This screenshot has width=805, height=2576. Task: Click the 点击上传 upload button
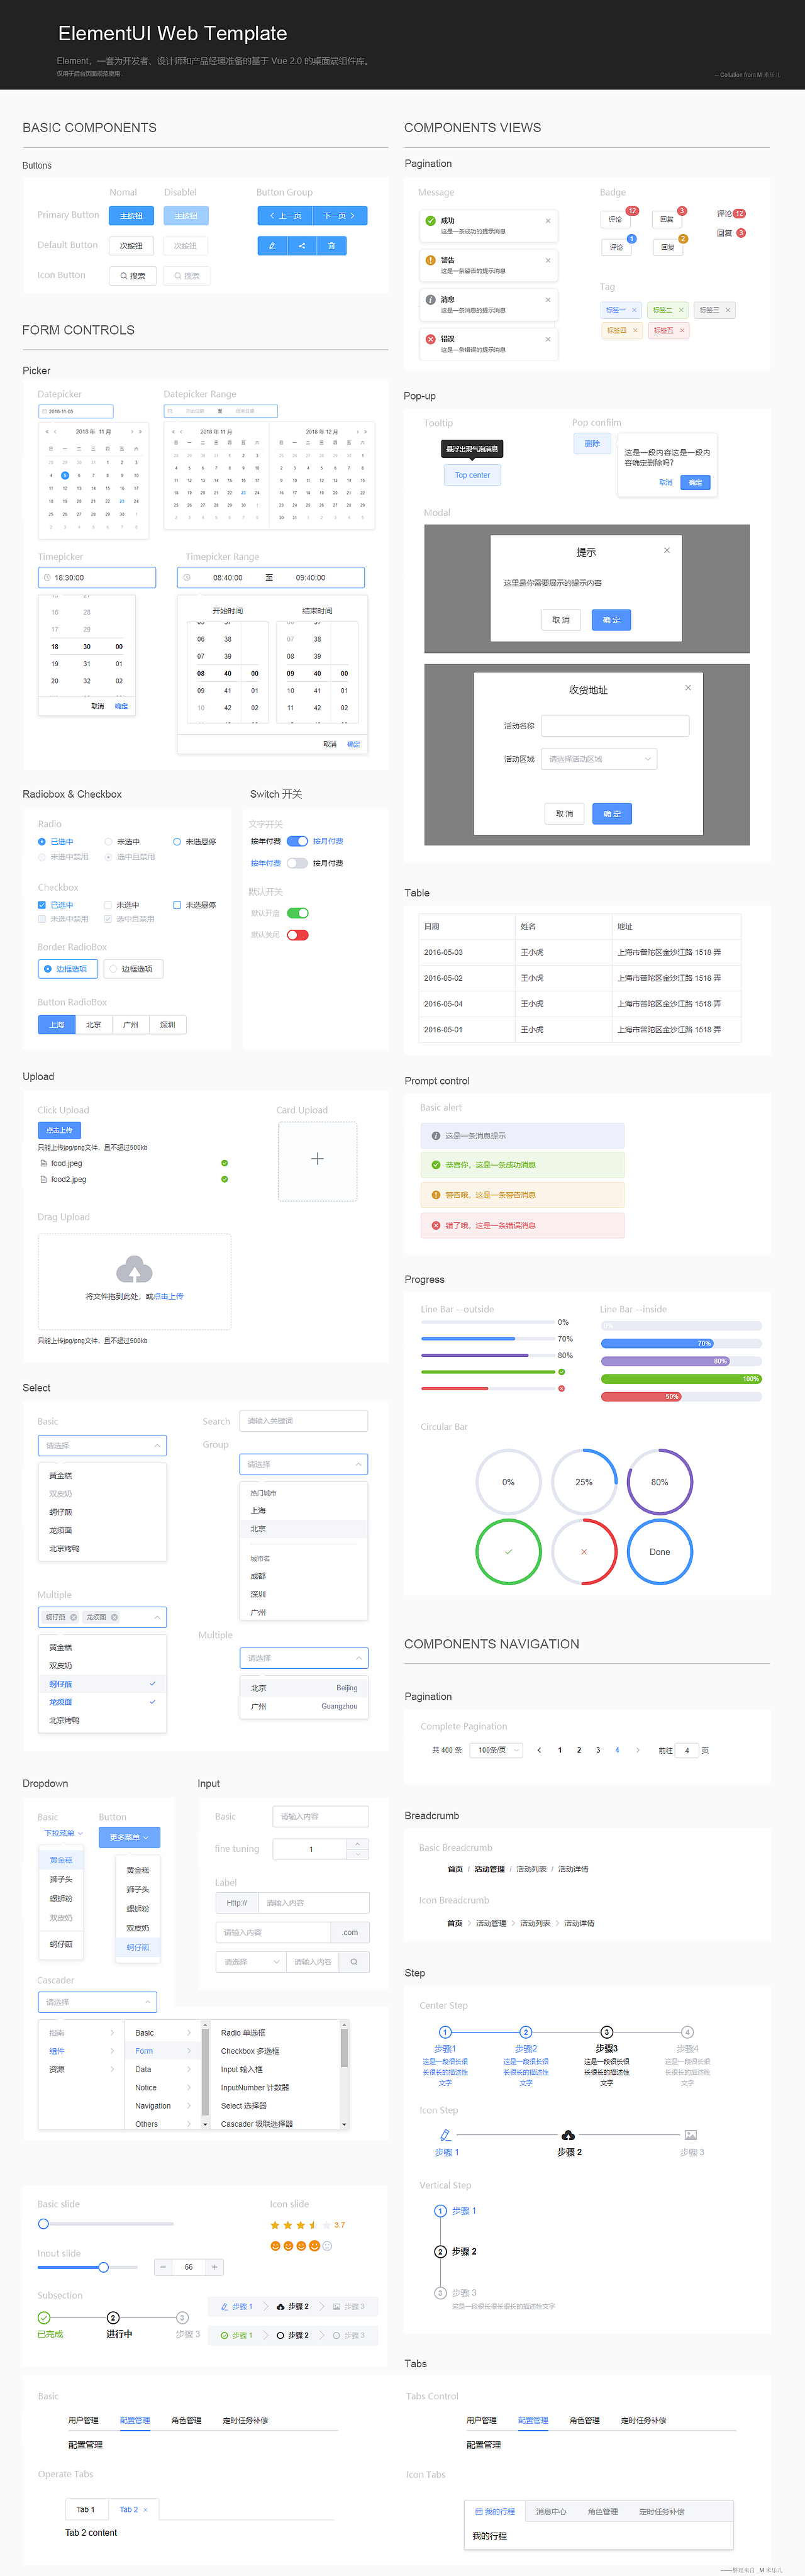[59, 1130]
